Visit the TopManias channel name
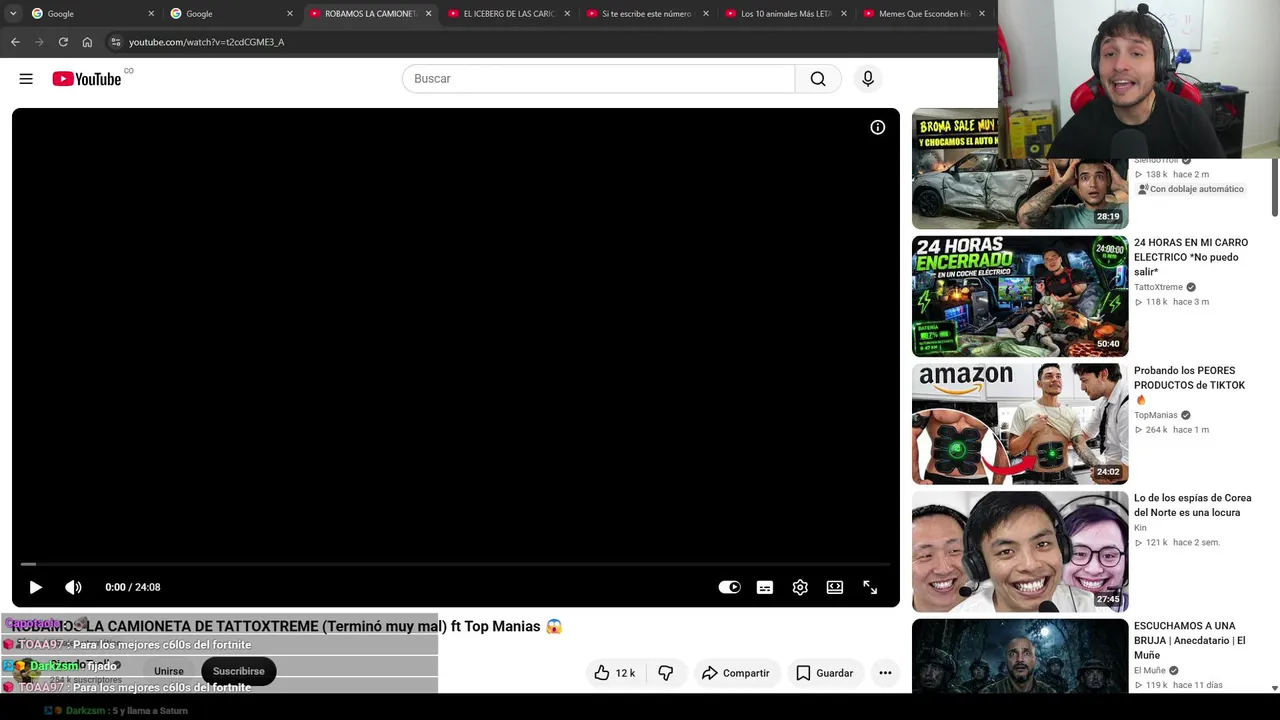1280x720 pixels. (x=1156, y=415)
